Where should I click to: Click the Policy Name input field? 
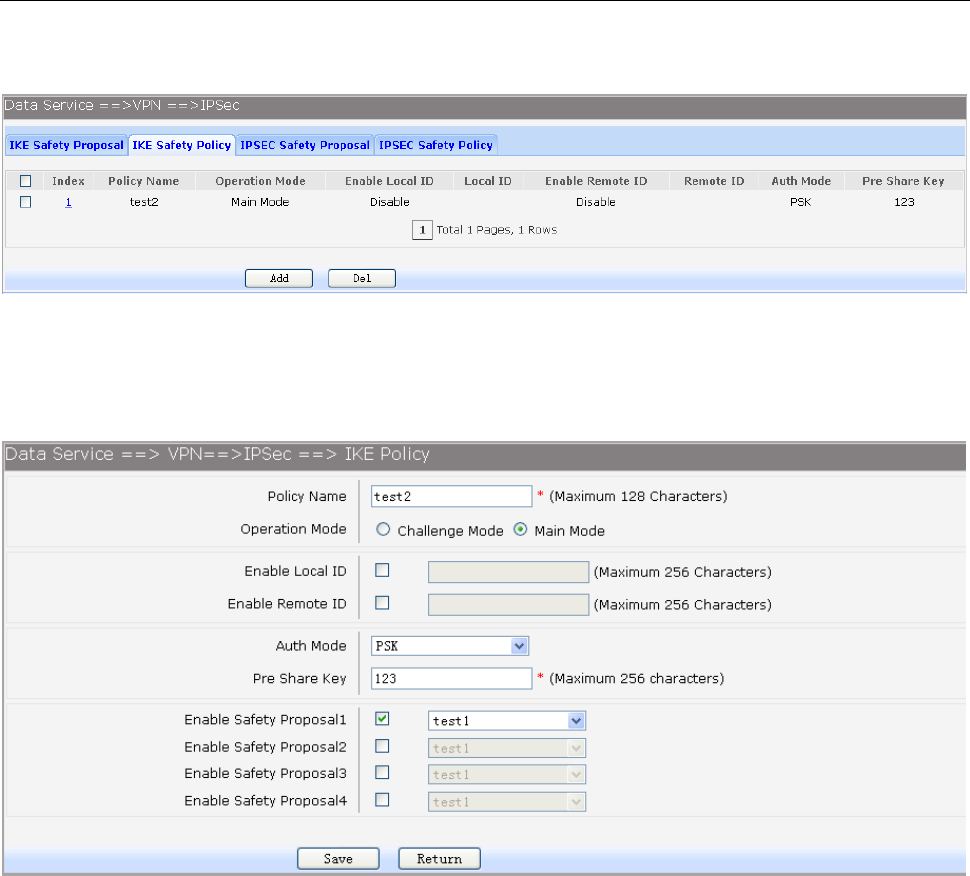(450, 496)
